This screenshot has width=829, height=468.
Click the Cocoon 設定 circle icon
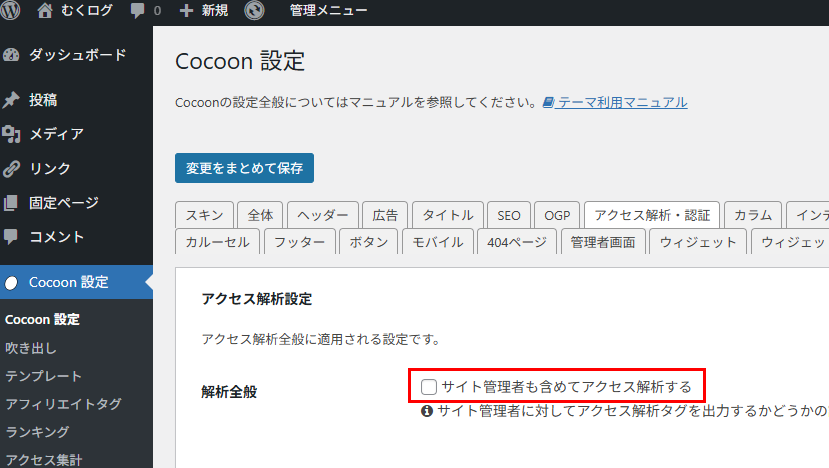[11, 283]
